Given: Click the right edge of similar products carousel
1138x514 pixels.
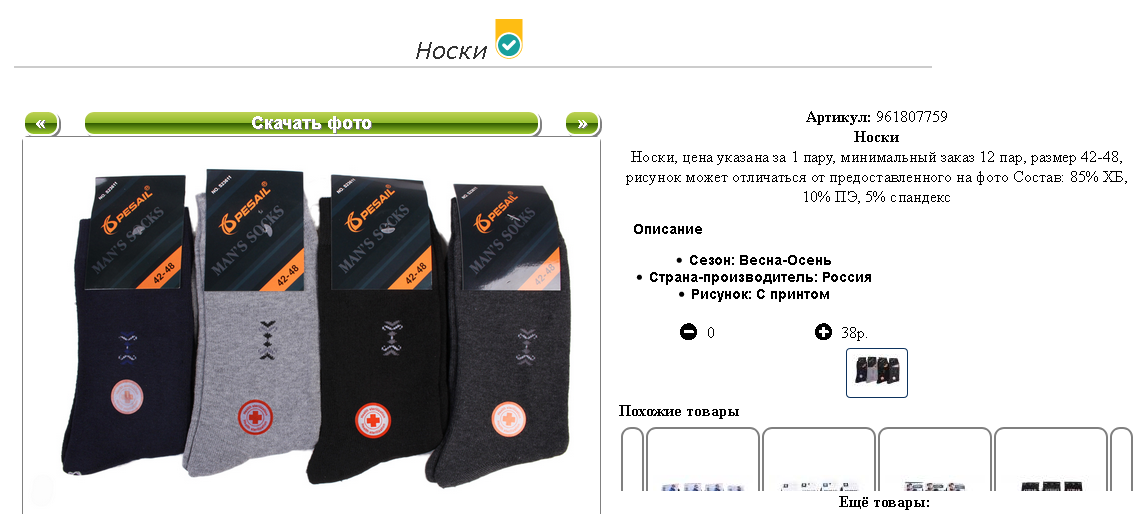Looking at the screenshot, I should [x=1121, y=460].
